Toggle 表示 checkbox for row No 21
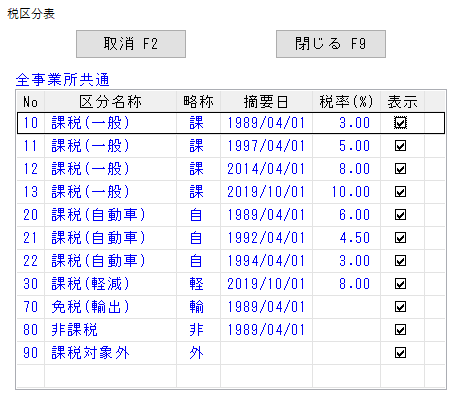 click(x=400, y=238)
